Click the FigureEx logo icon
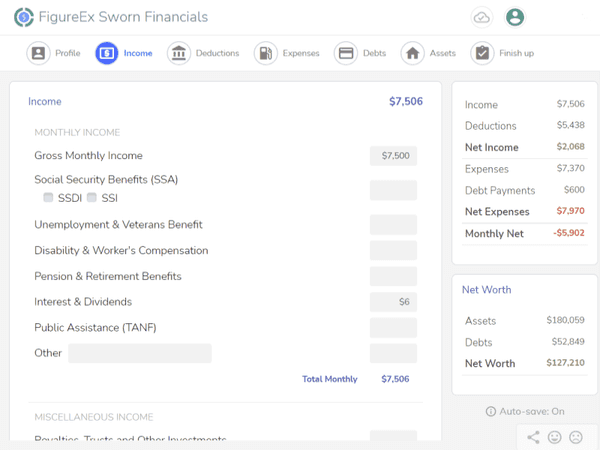This screenshot has width=600, height=450. [24, 17]
